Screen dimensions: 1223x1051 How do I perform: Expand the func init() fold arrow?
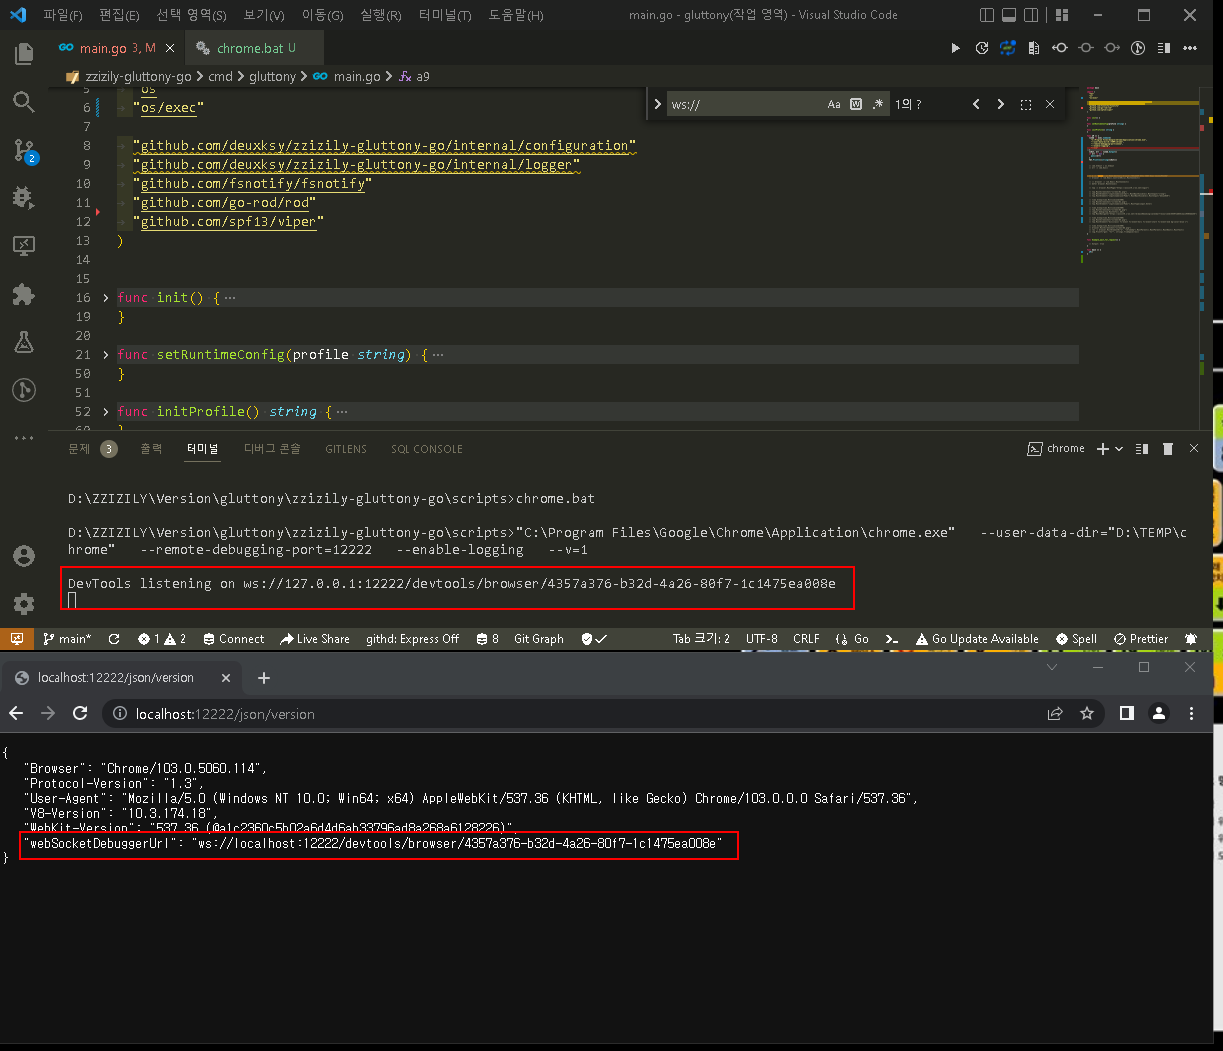point(107,298)
